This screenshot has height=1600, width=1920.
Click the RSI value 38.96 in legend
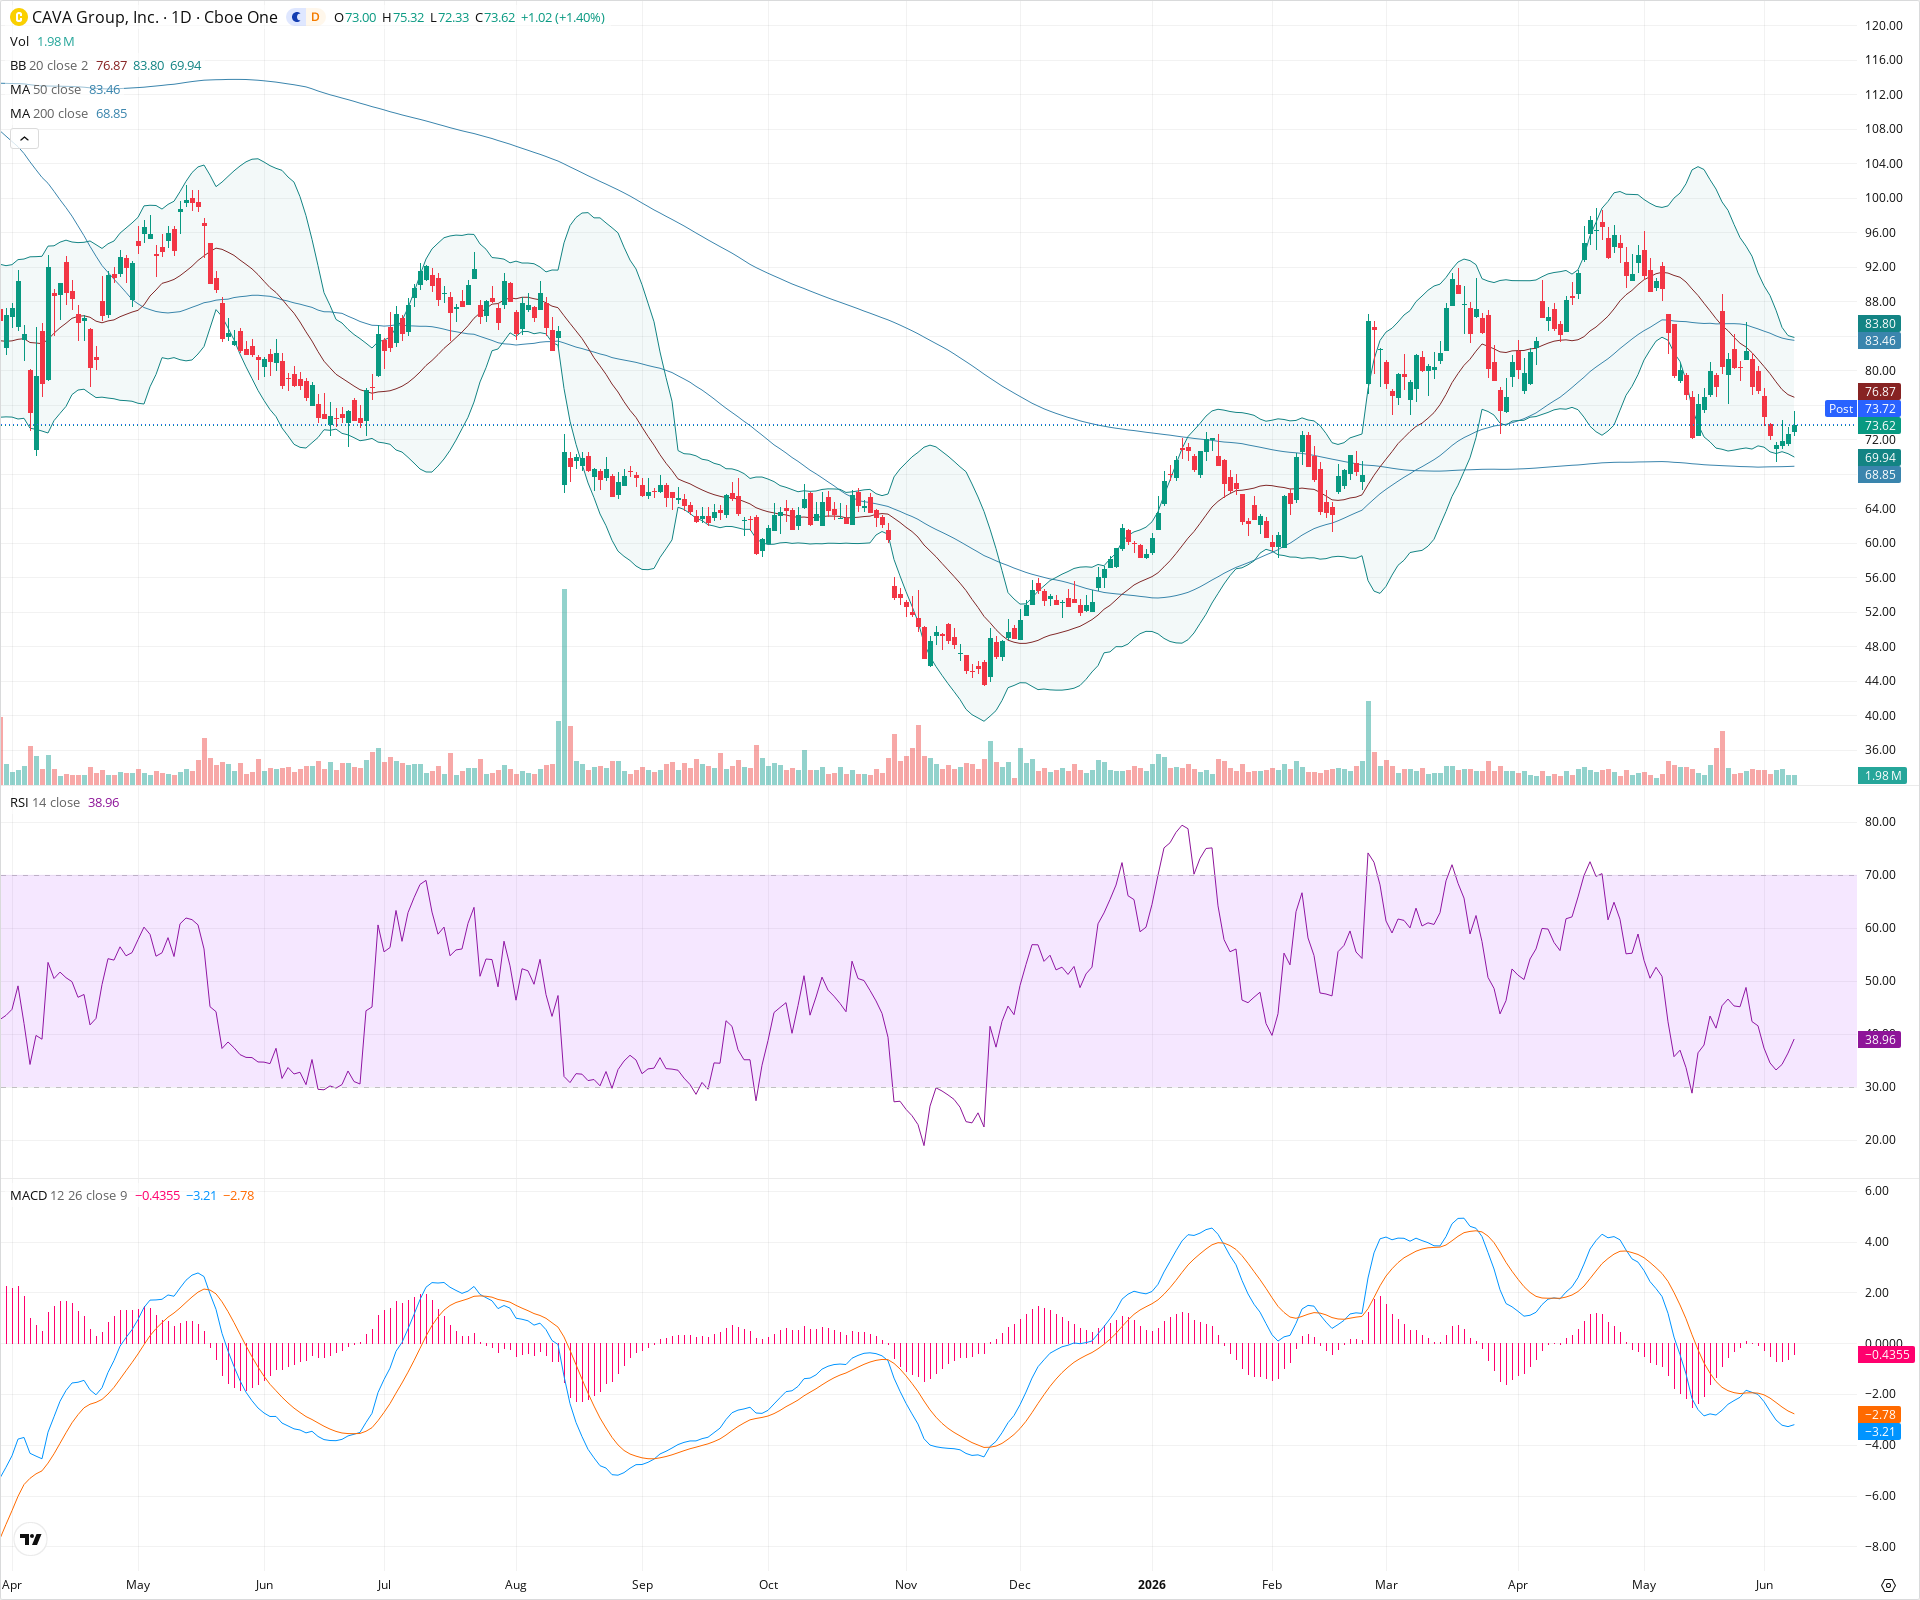coord(104,802)
